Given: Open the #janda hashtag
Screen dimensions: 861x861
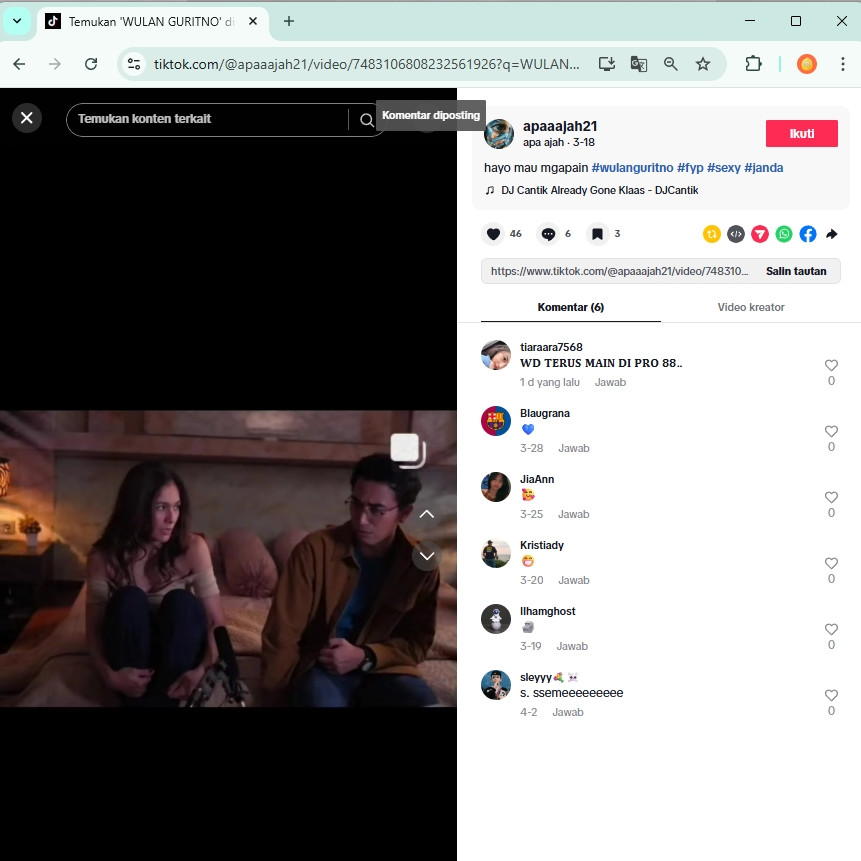Looking at the screenshot, I should pyautogui.click(x=764, y=168).
